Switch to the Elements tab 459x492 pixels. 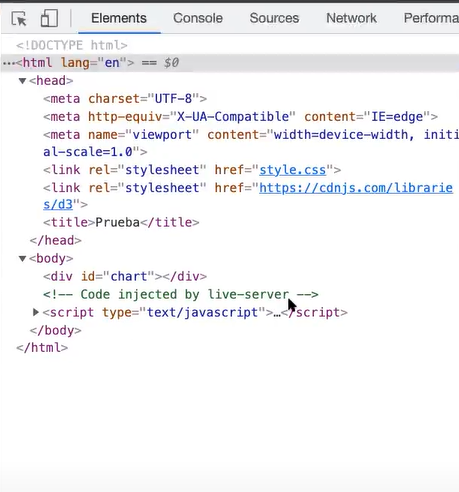[119, 18]
